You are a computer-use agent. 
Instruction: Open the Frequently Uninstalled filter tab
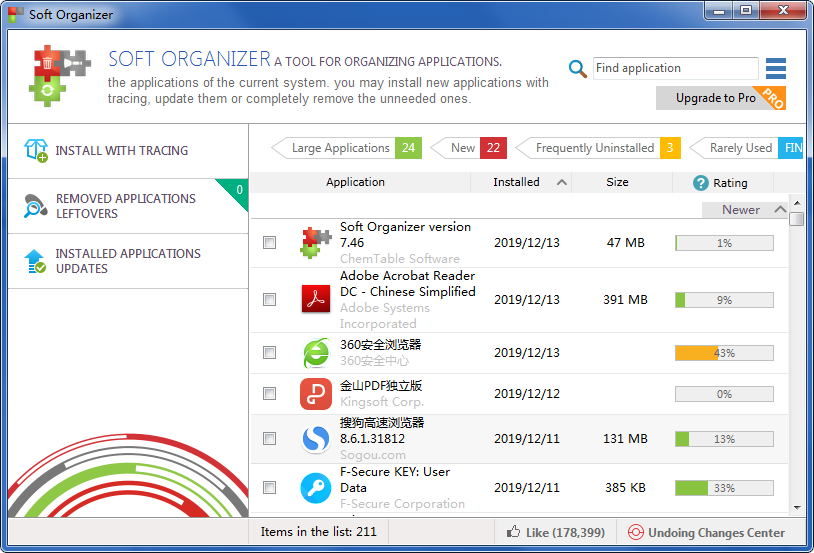point(598,148)
